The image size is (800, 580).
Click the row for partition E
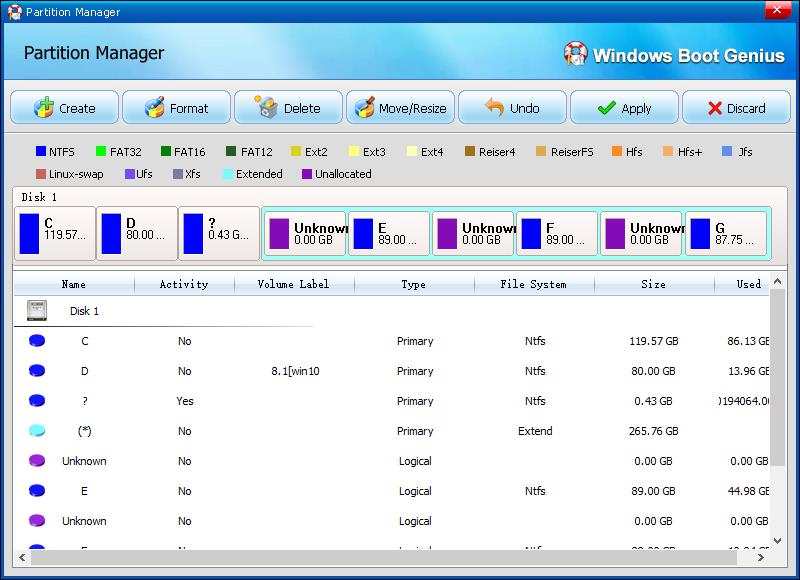(85, 491)
